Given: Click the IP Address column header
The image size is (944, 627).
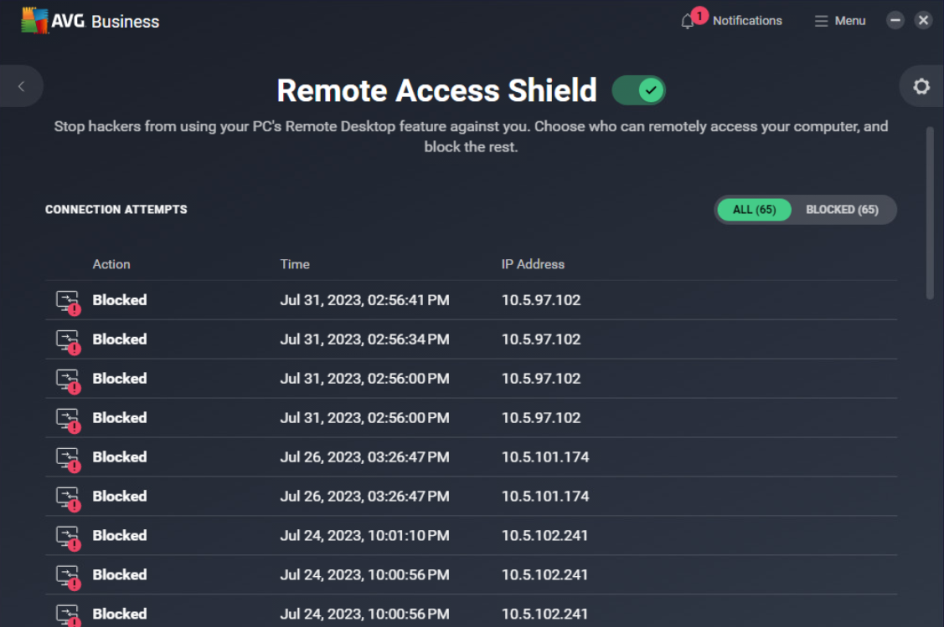Looking at the screenshot, I should point(533,264).
